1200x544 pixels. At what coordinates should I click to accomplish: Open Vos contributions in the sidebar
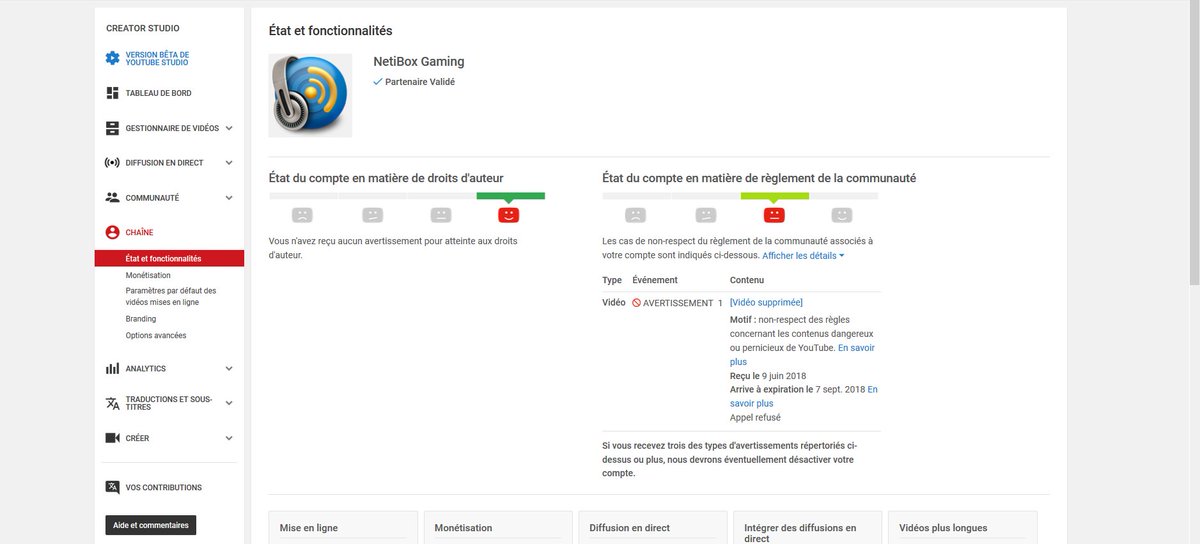163,488
